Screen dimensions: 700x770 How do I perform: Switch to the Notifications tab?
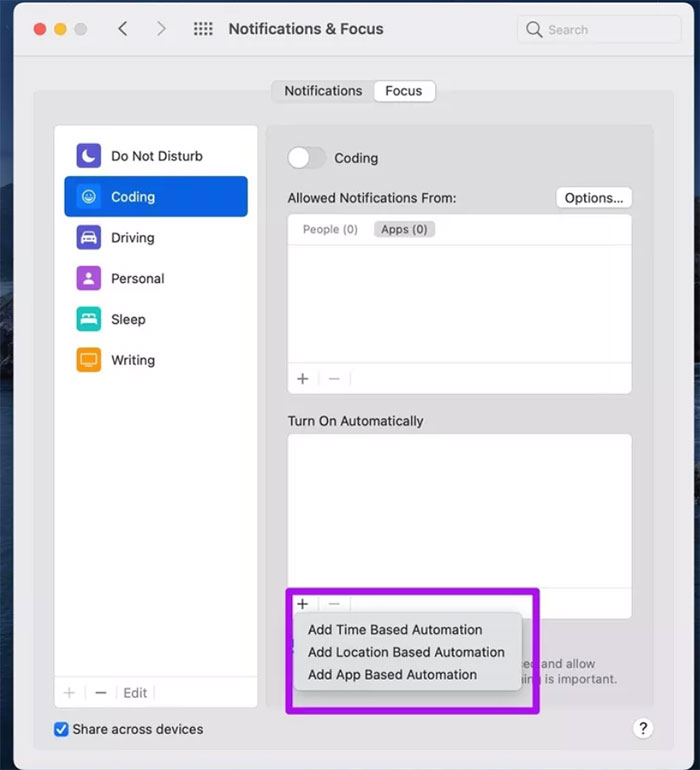click(323, 91)
